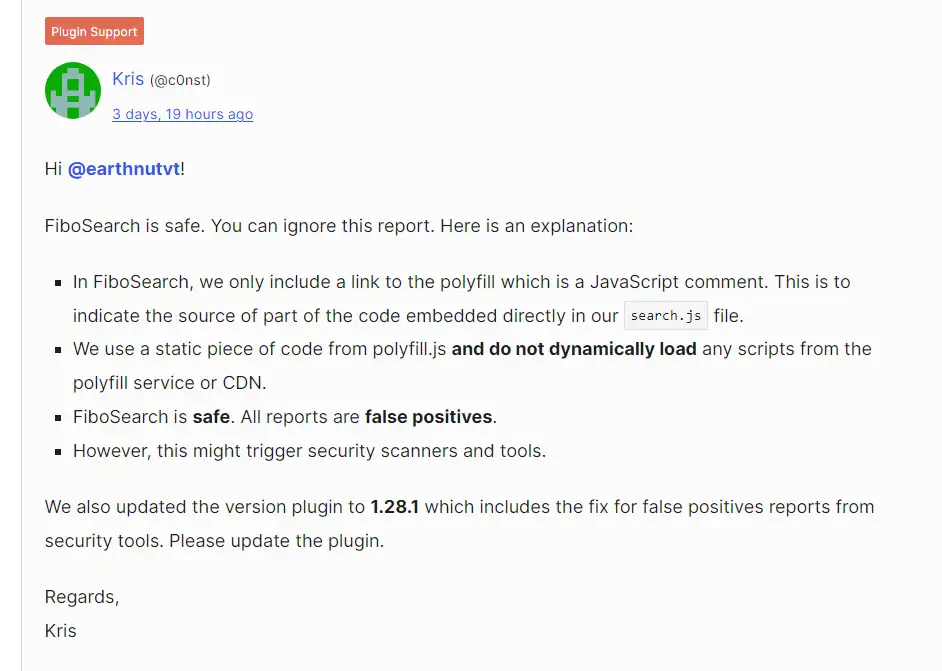Click the search.js inline code snippet
Image resolution: width=942 pixels, height=671 pixels.
tap(666, 316)
